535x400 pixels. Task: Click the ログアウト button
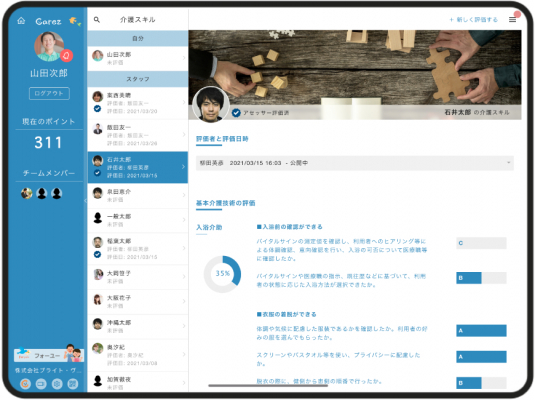click(49, 93)
